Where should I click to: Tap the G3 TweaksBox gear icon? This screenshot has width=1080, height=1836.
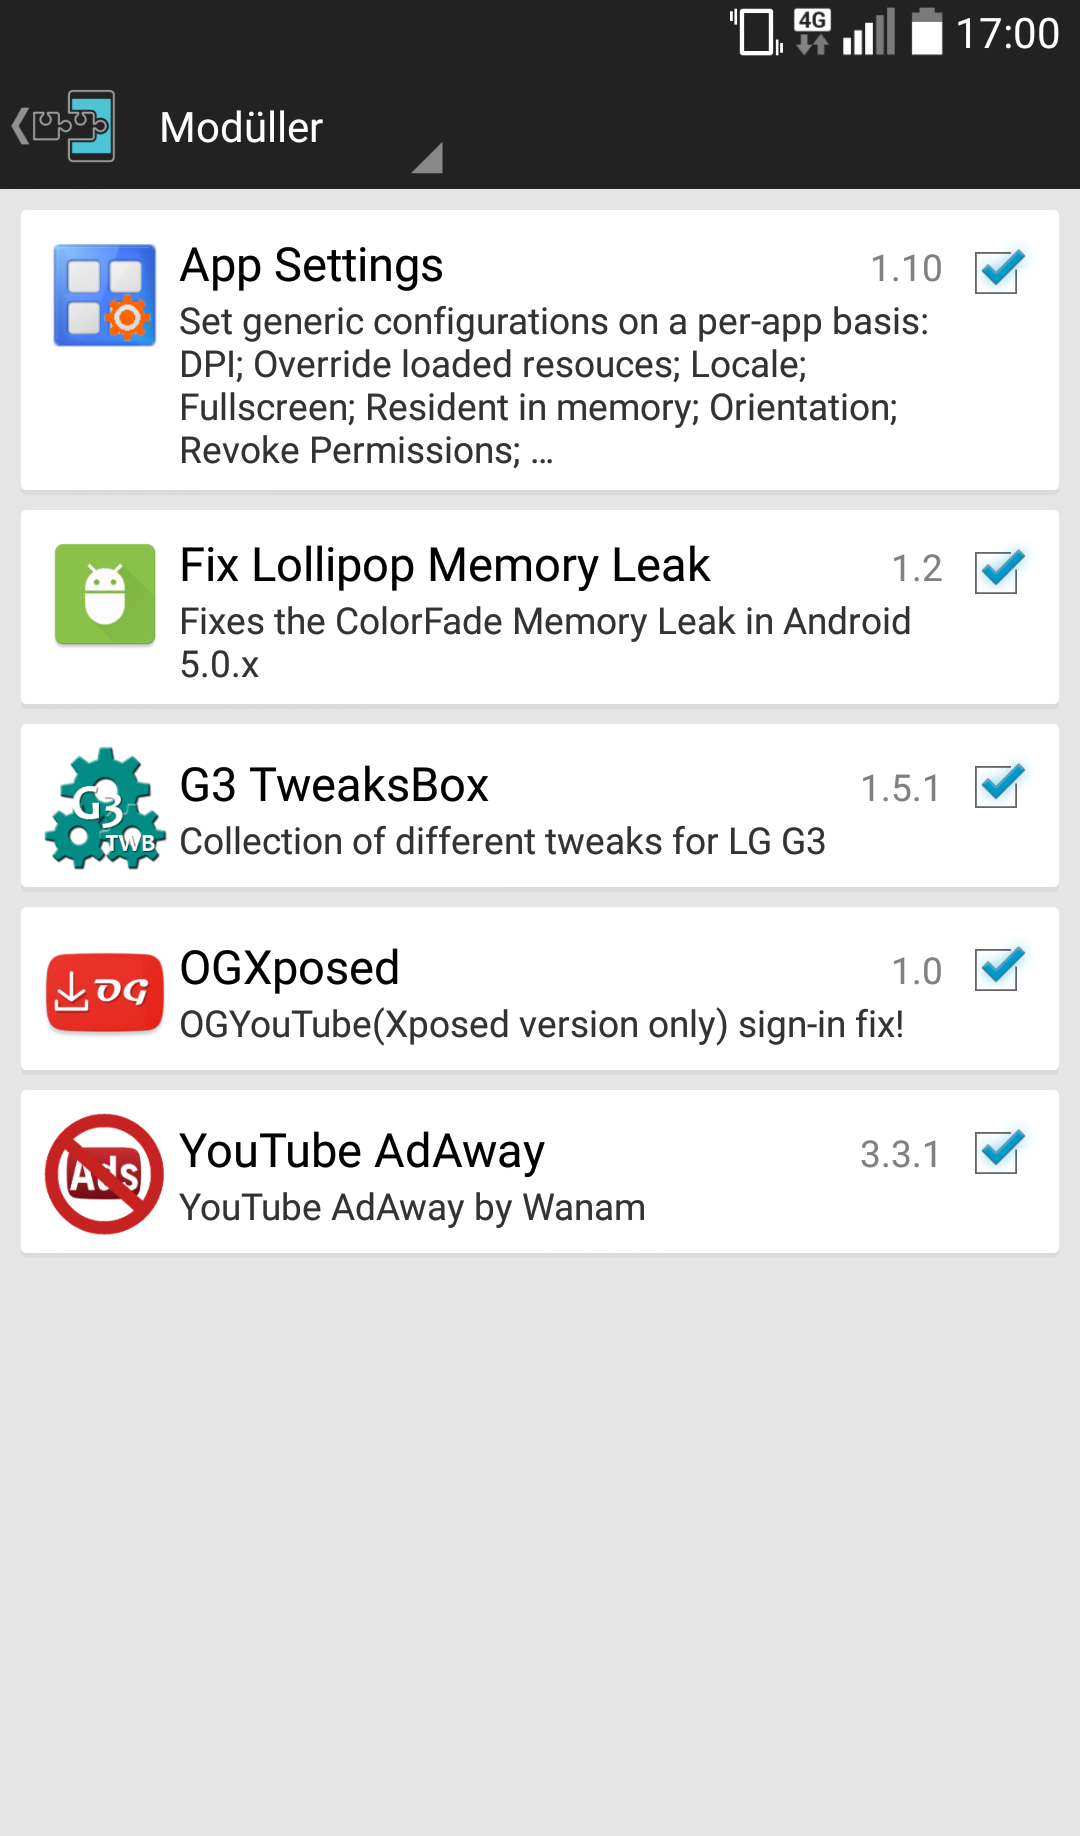(105, 808)
